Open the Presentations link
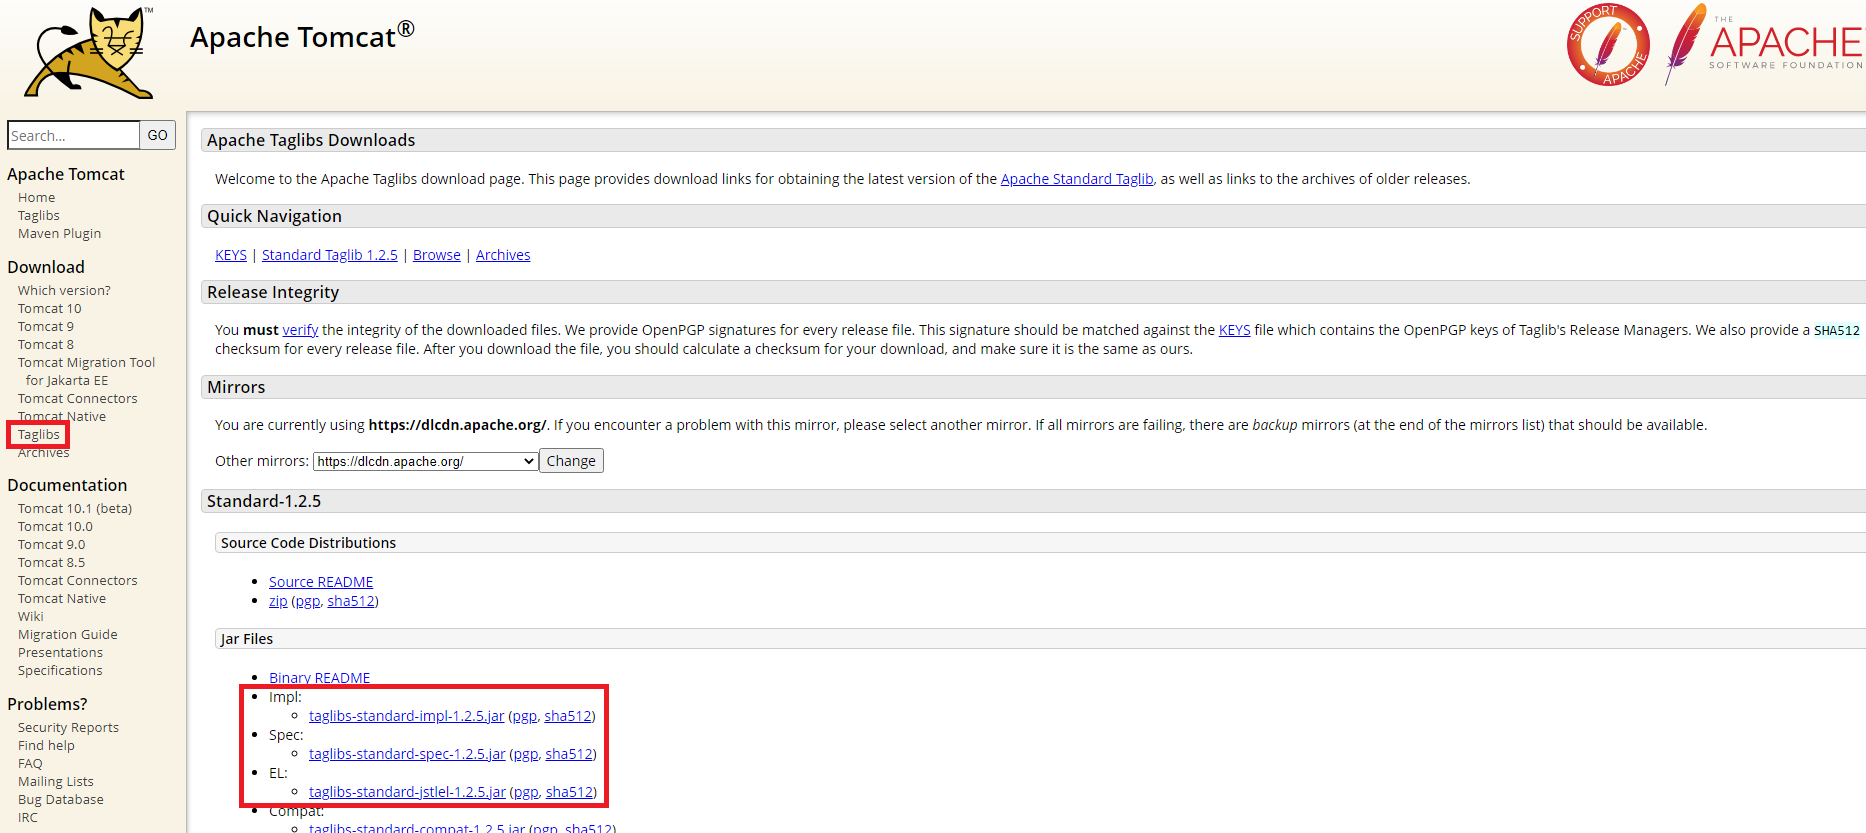Screen dimensions: 1866x833 (x=60, y=653)
